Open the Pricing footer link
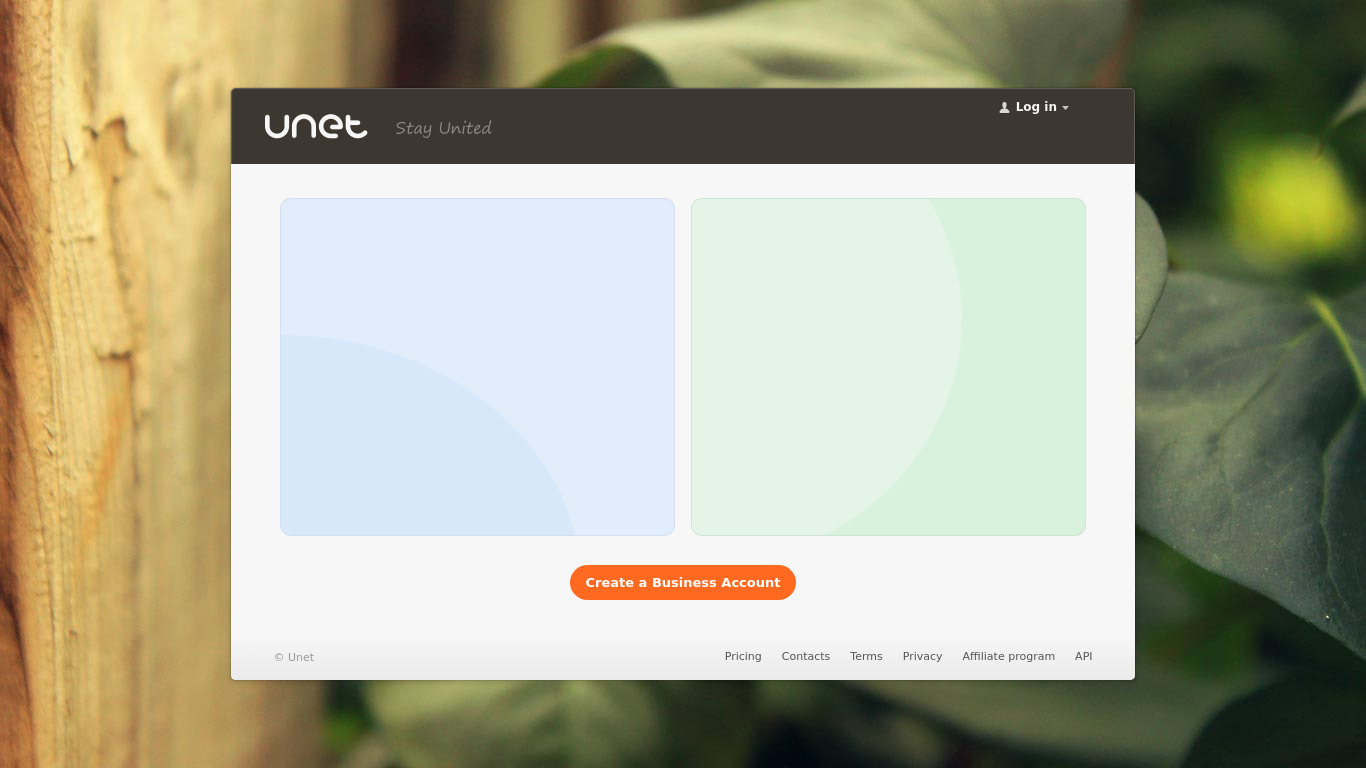Image resolution: width=1366 pixels, height=768 pixels. [743, 657]
